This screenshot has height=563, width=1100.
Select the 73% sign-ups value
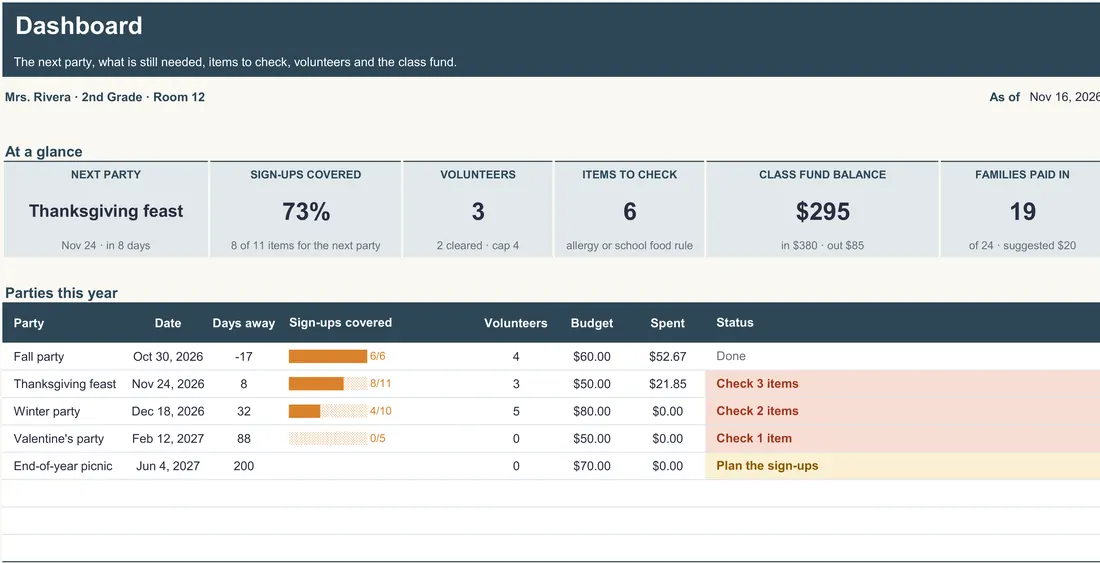coord(306,211)
